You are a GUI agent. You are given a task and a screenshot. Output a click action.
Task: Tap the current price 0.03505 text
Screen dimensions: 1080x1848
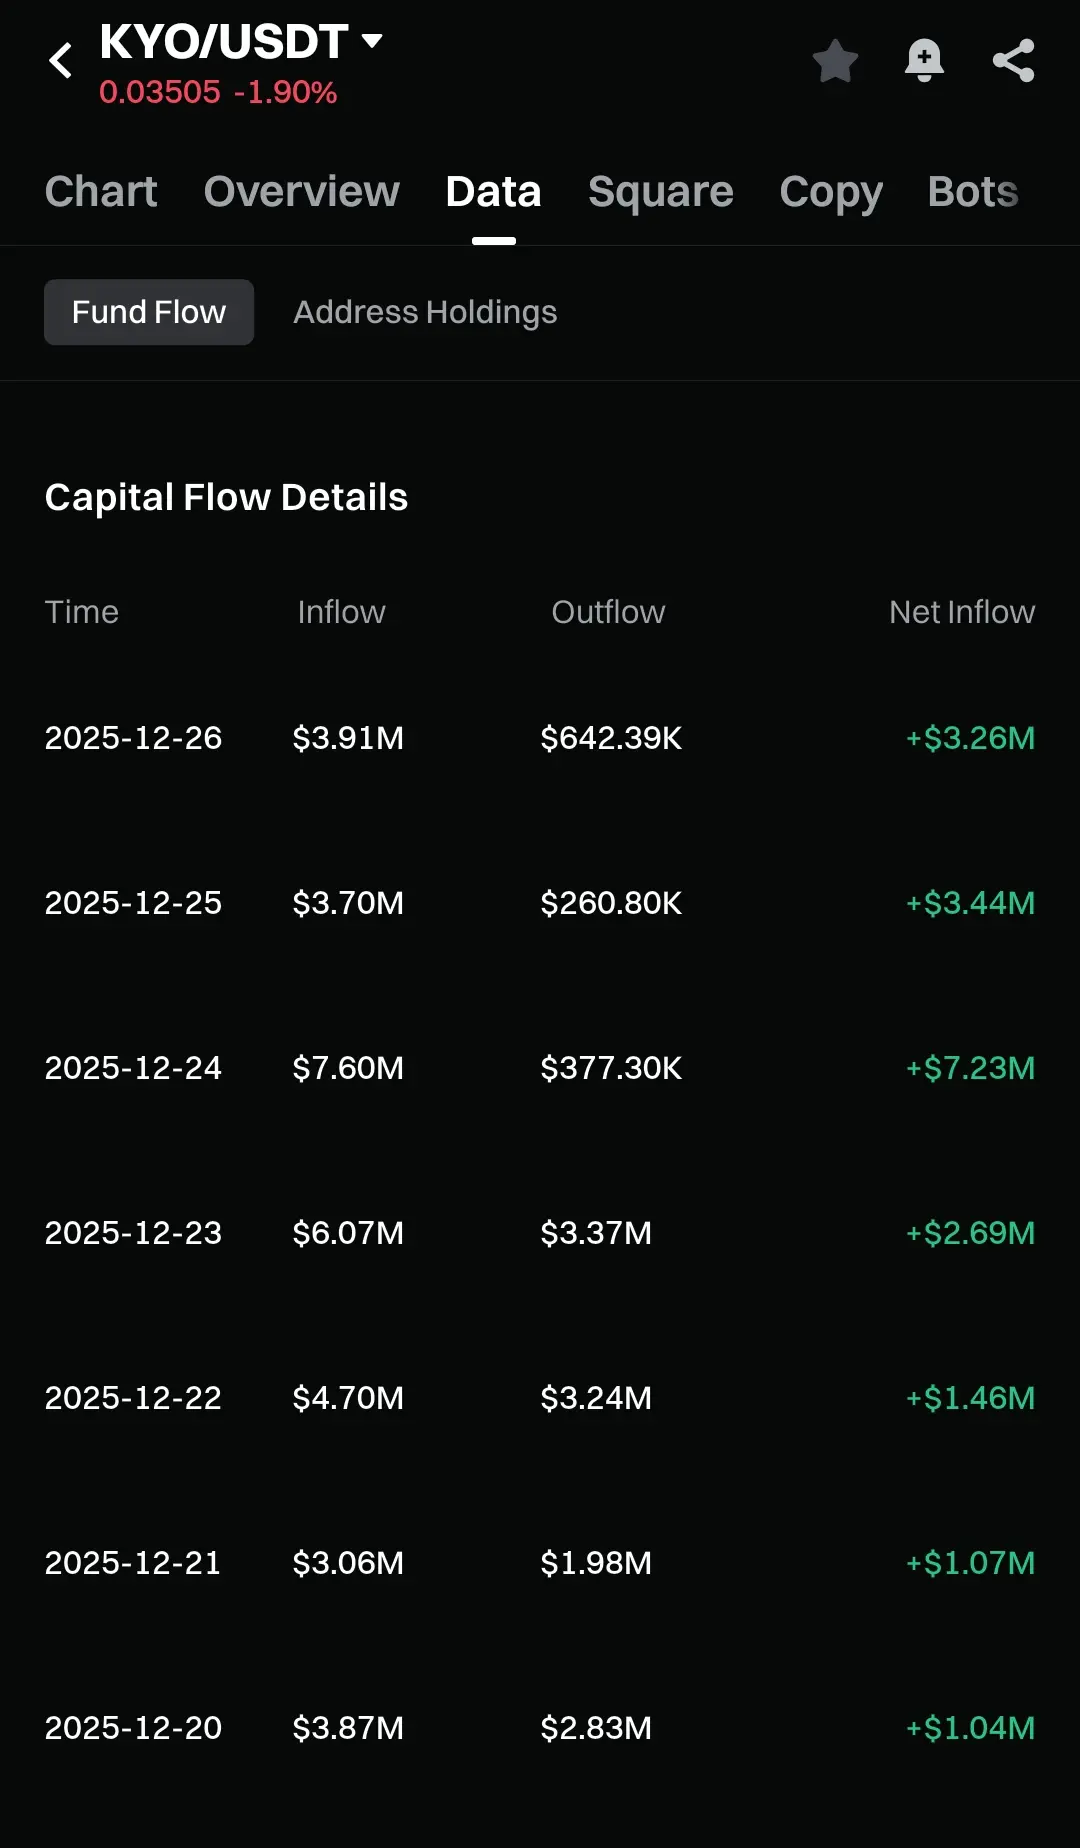tap(160, 92)
